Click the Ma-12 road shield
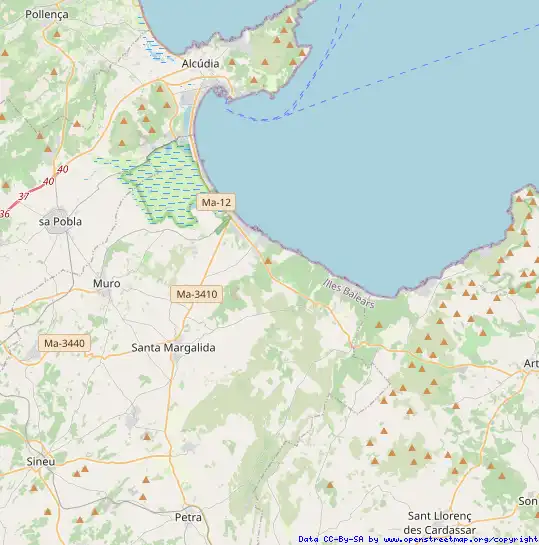Screen dimensions: 539x545 click(x=216, y=202)
